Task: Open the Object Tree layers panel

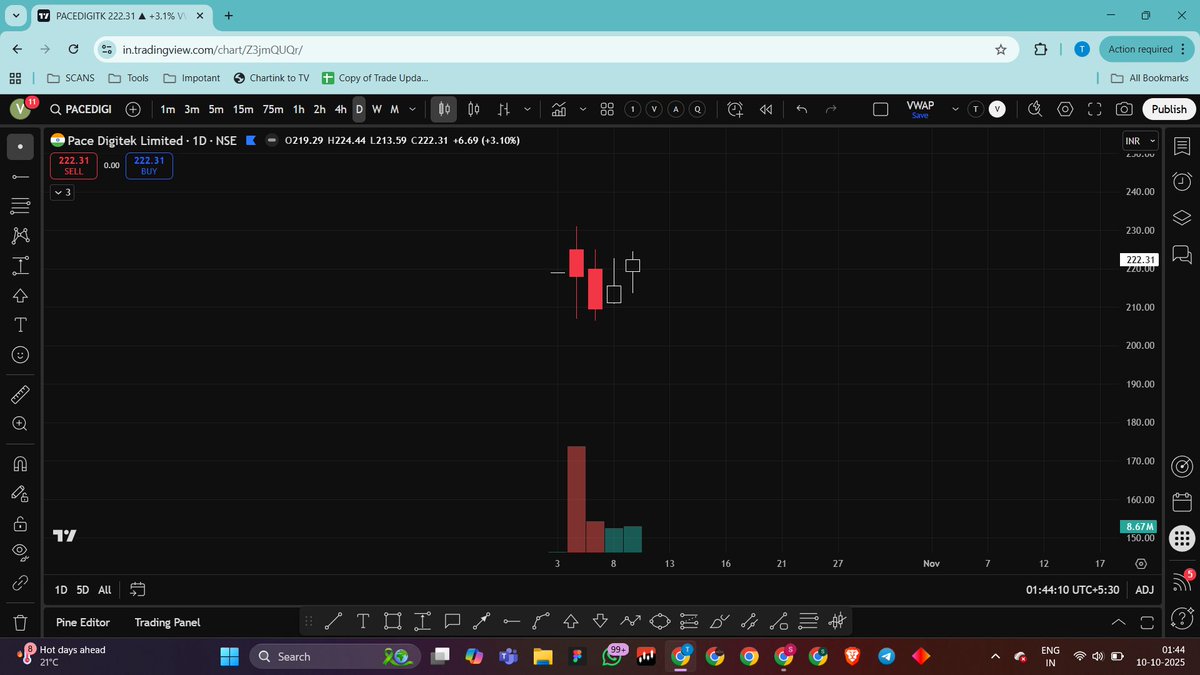Action: pyautogui.click(x=1181, y=215)
